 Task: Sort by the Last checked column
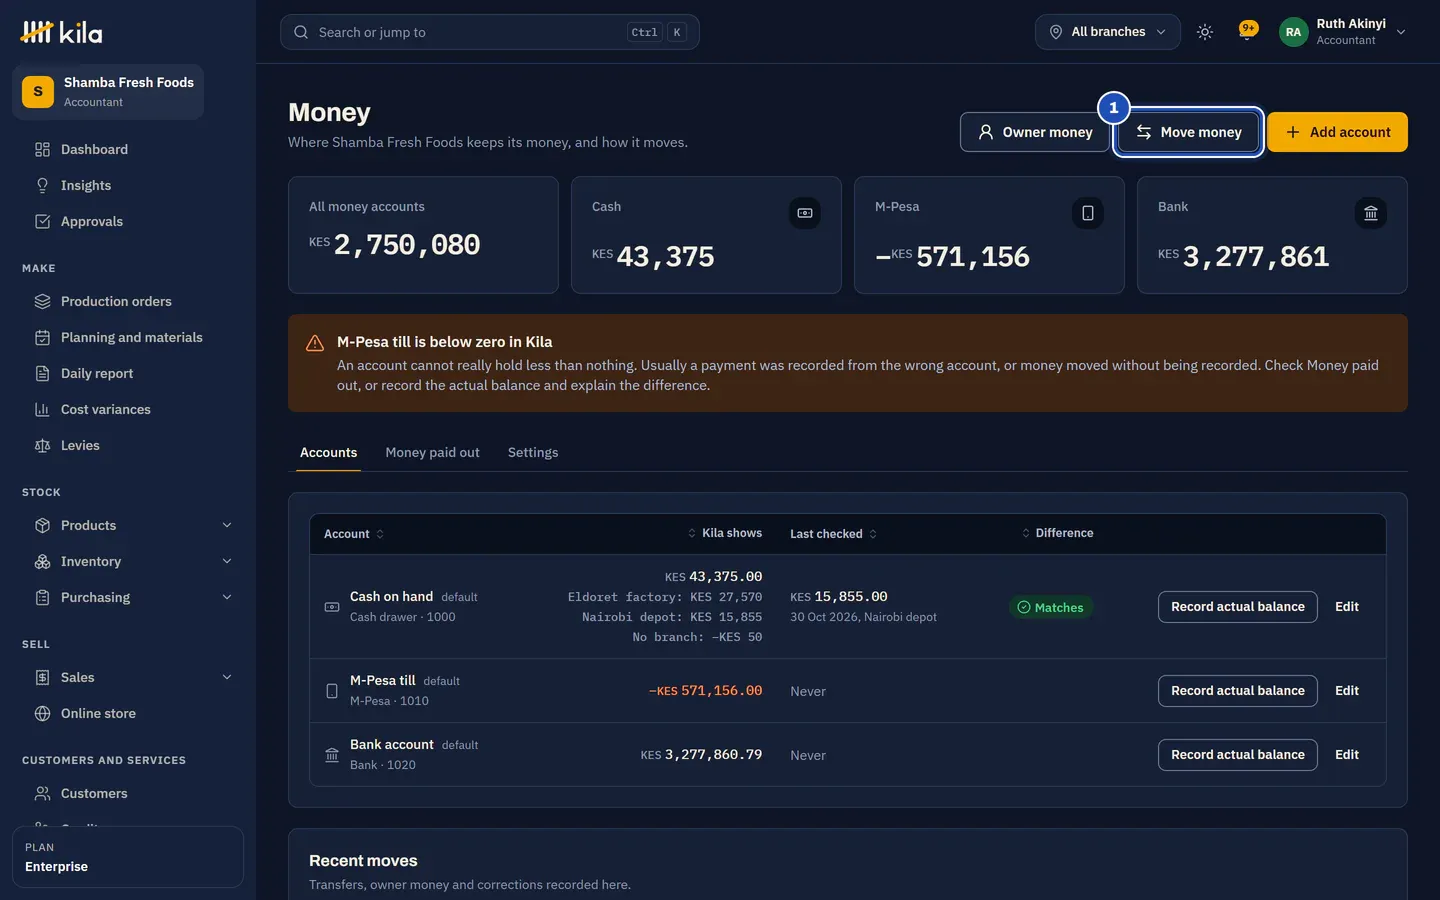(833, 534)
